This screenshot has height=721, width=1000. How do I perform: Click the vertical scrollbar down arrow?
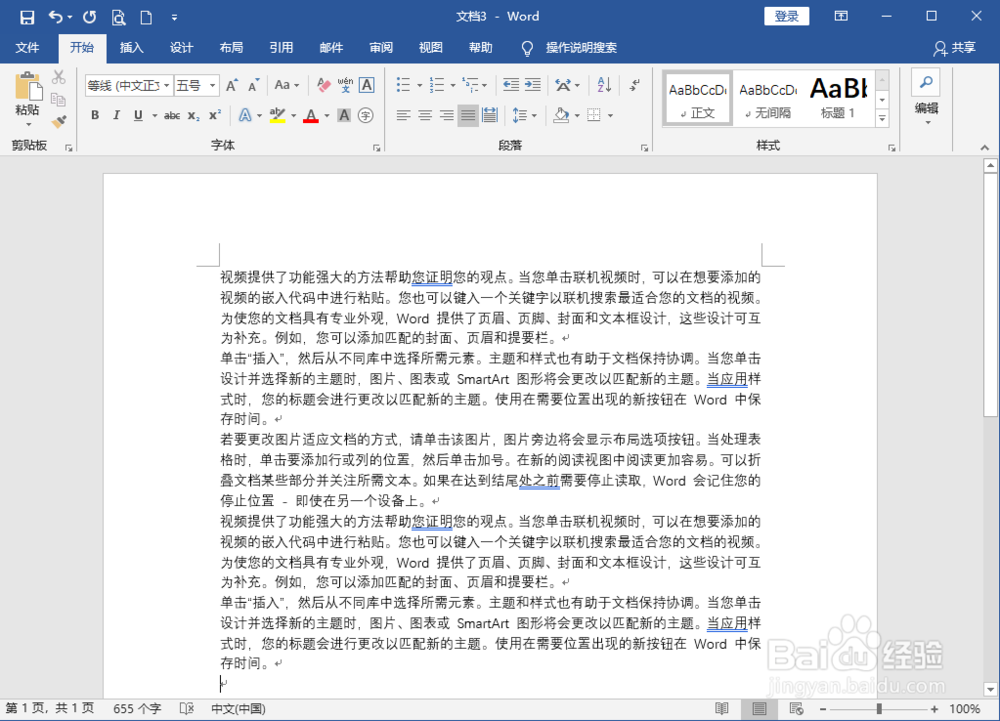(x=990, y=689)
